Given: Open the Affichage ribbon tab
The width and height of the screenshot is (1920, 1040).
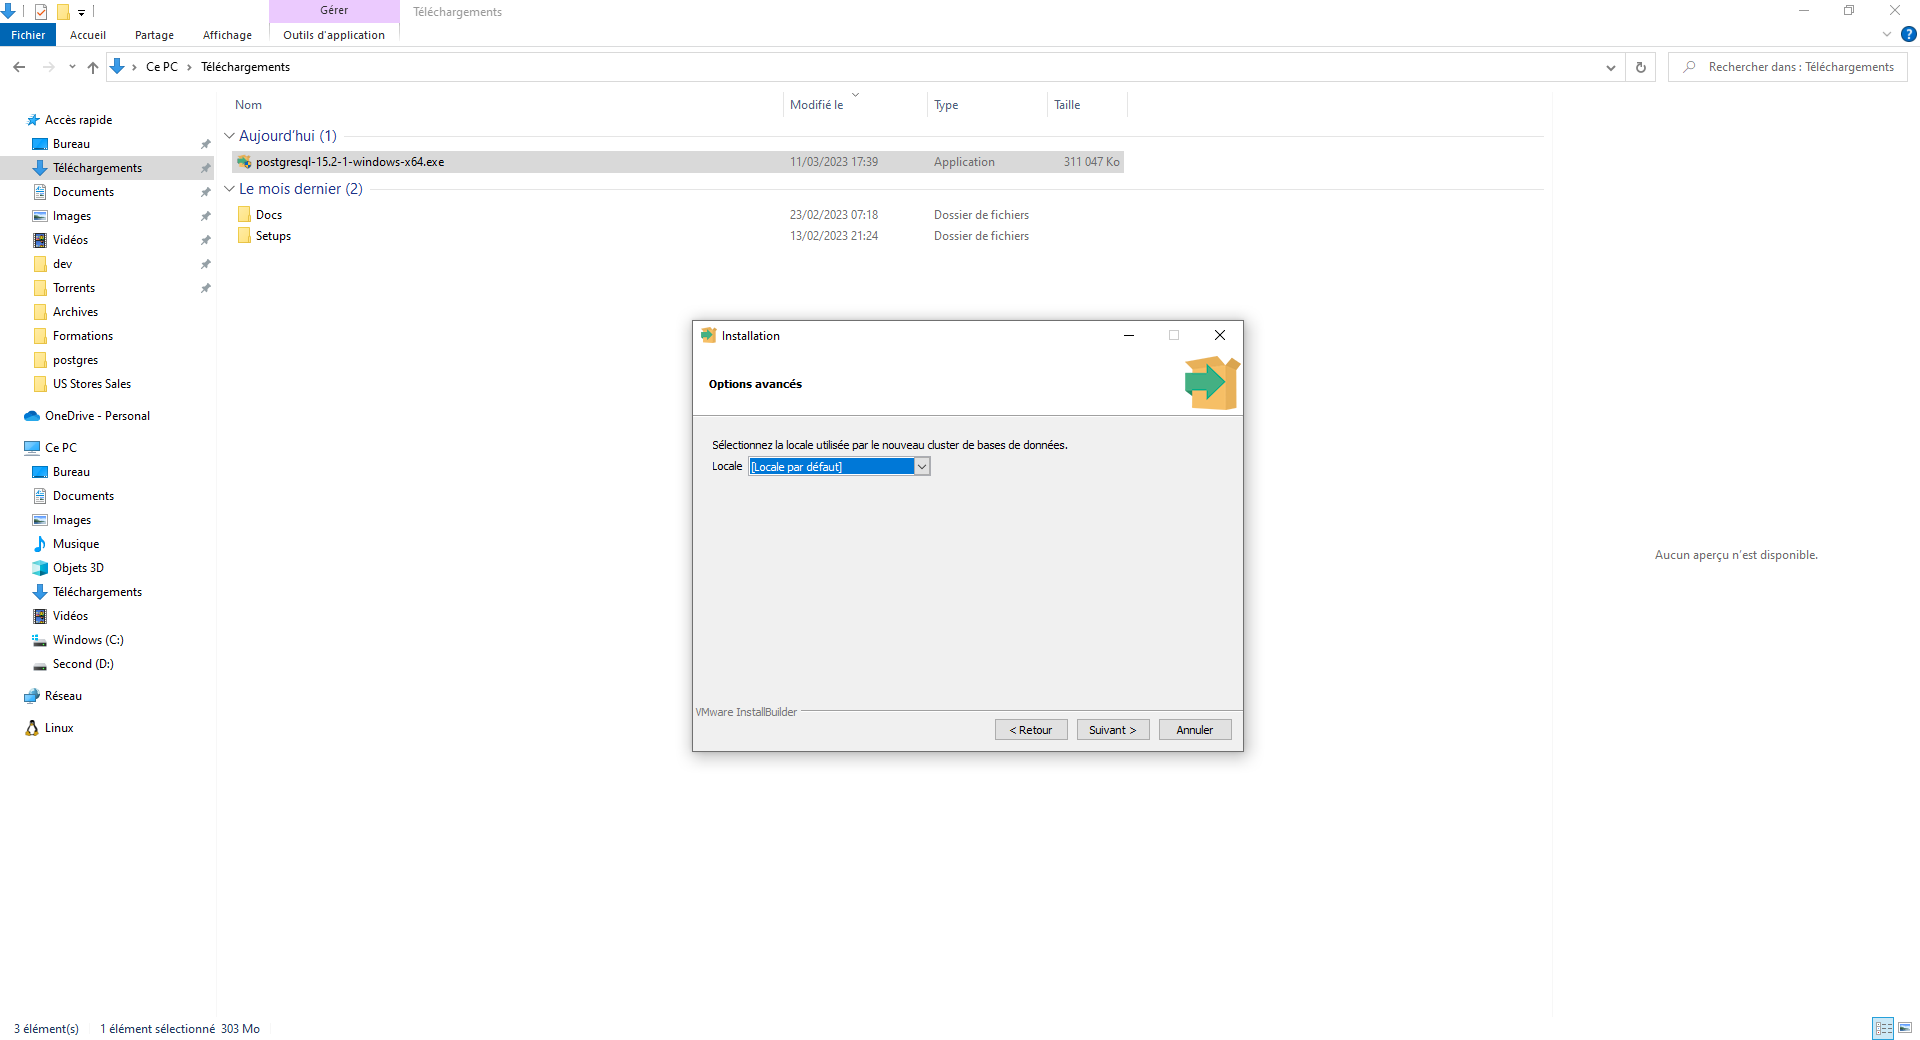Looking at the screenshot, I should click(x=227, y=35).
